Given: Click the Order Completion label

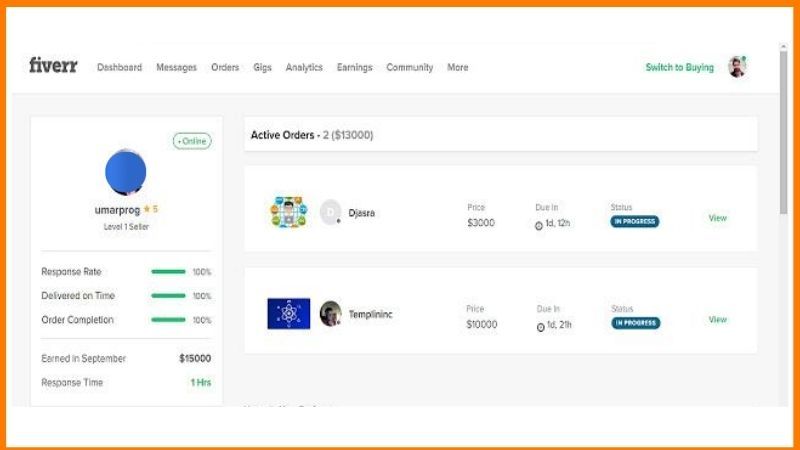Looking at the screenshot, I should (x=78, y=320).
